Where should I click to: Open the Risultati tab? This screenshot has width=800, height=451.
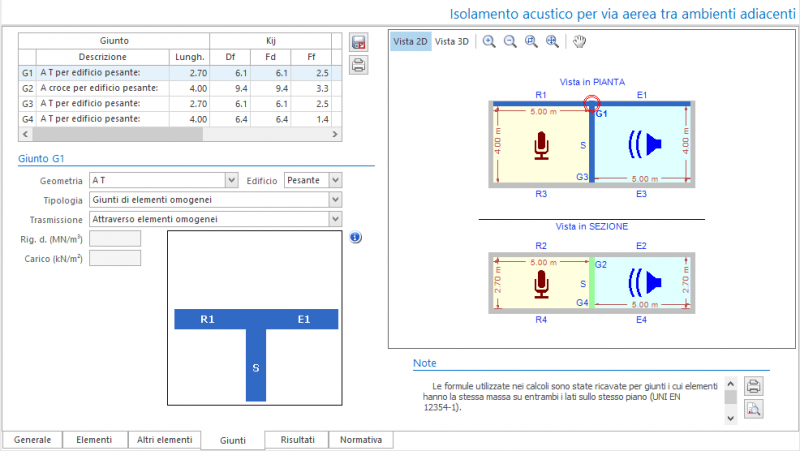tap(297, 440)
